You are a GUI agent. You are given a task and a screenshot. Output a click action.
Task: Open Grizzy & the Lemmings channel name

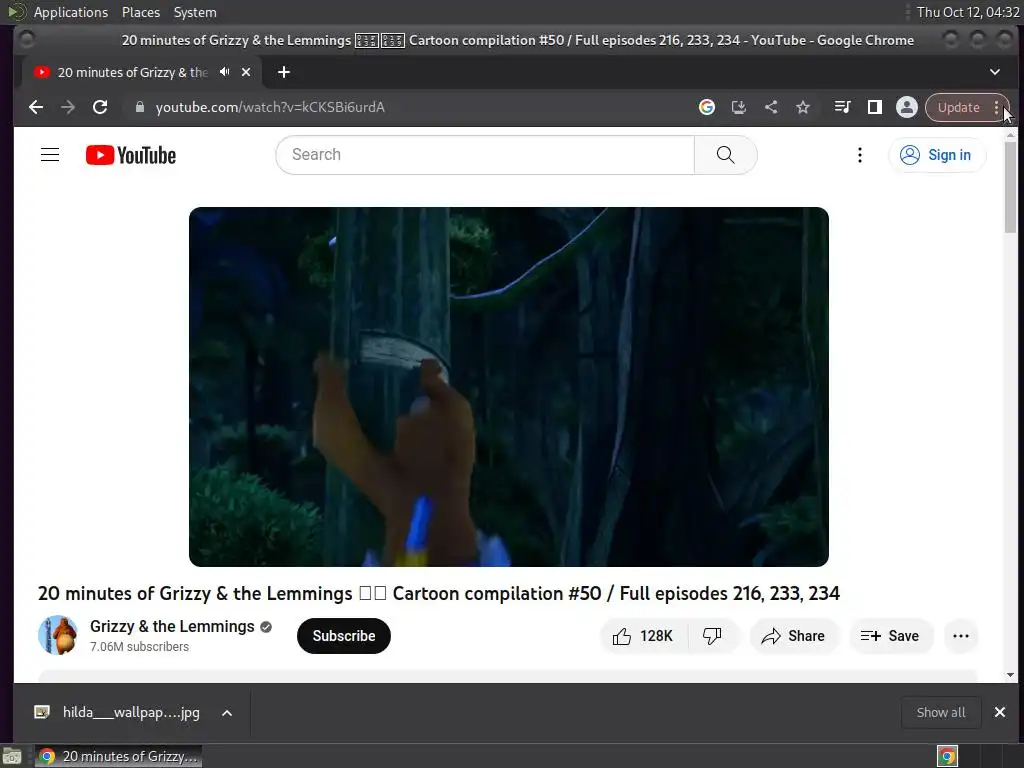click(172, 626)
